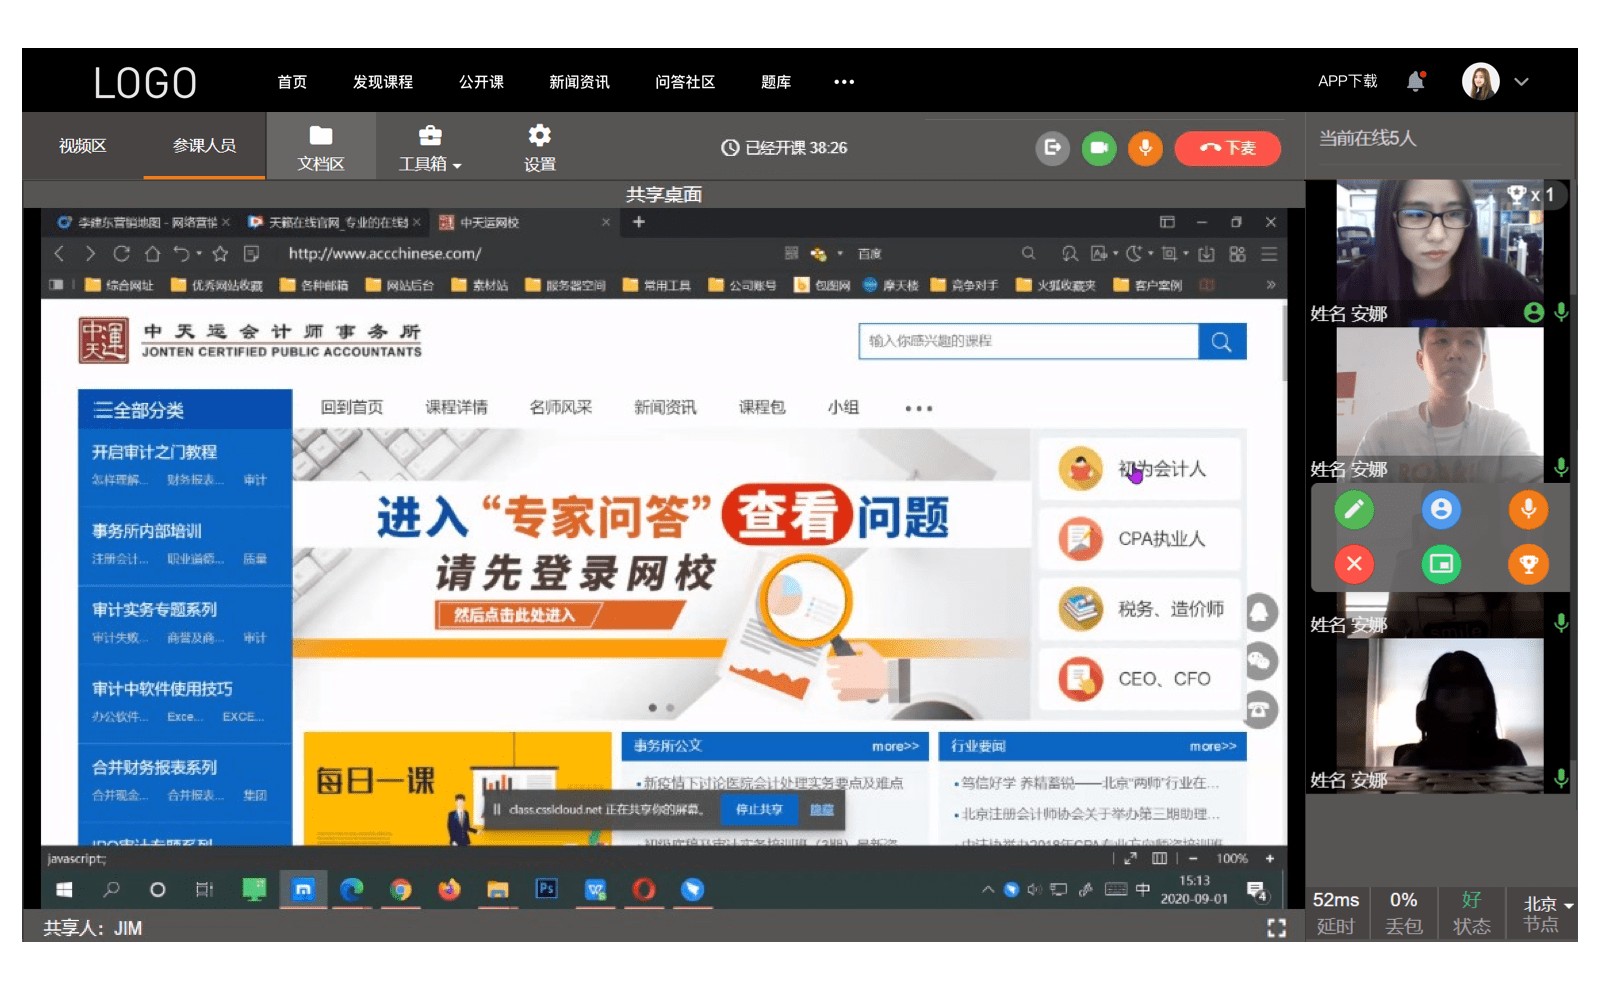Click 停止共享 to stop screen sharing
This screenshot has width=1600, height=990.
click(758, 809)
